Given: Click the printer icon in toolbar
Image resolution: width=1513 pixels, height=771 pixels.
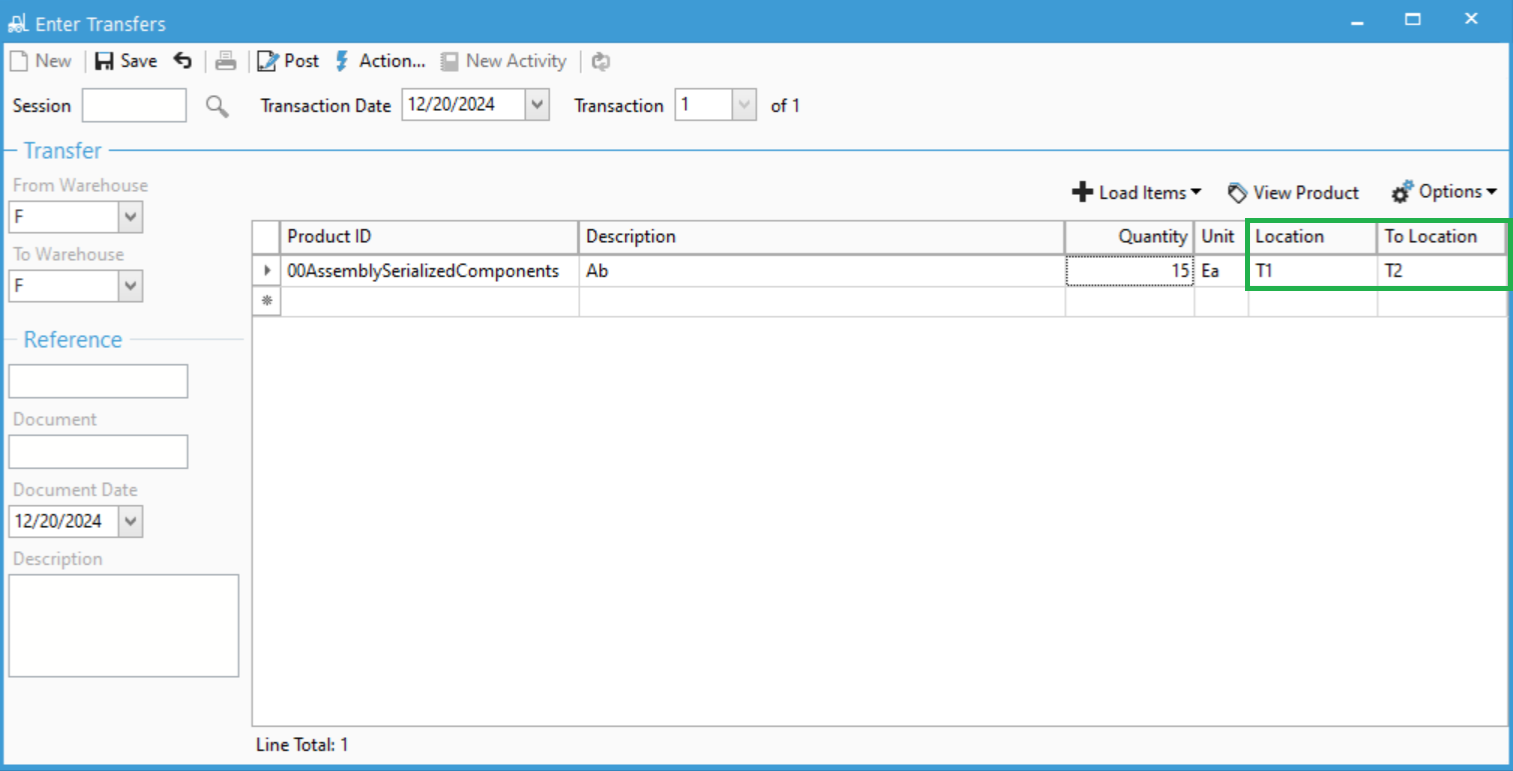Looking at the screenshot, I should [x=226, y=61].
